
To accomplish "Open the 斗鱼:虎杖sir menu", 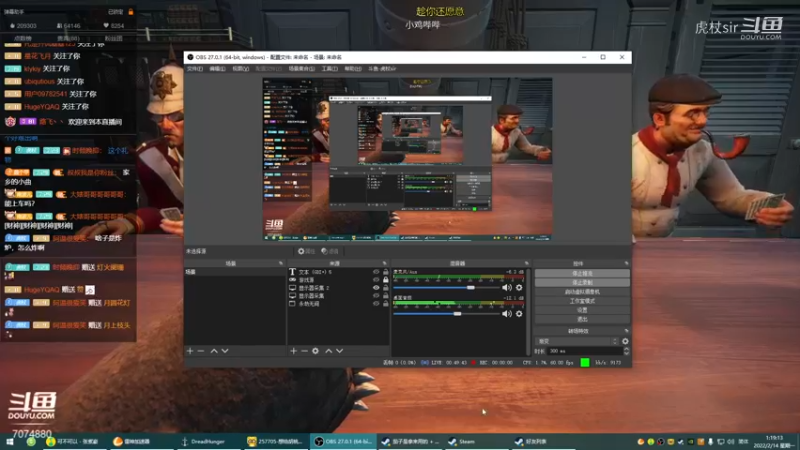I will coord(382,68).
